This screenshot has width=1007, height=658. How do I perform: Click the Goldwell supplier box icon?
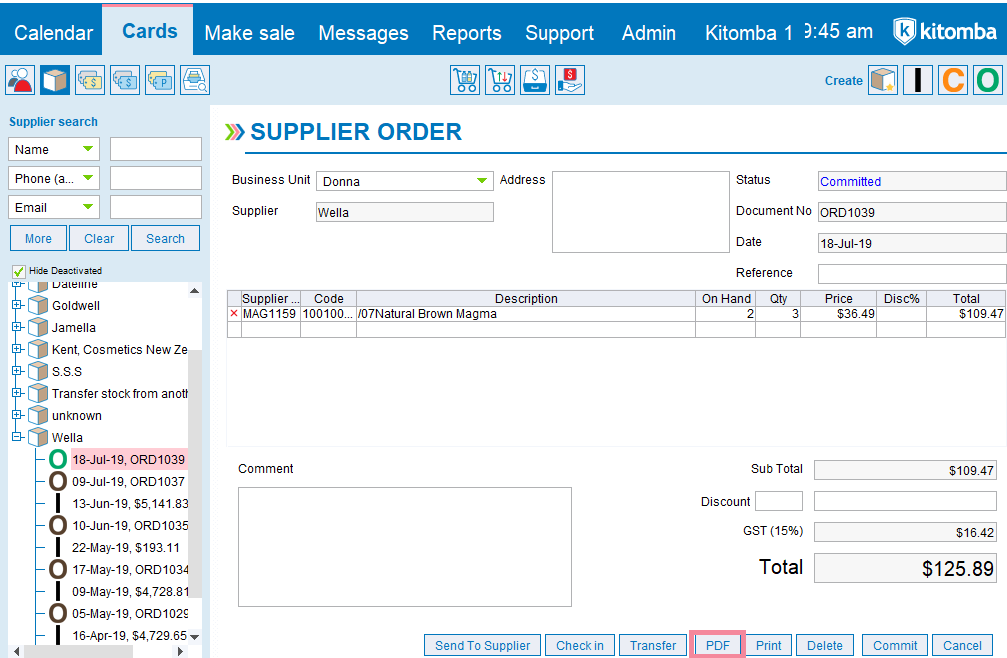(39, 306)
